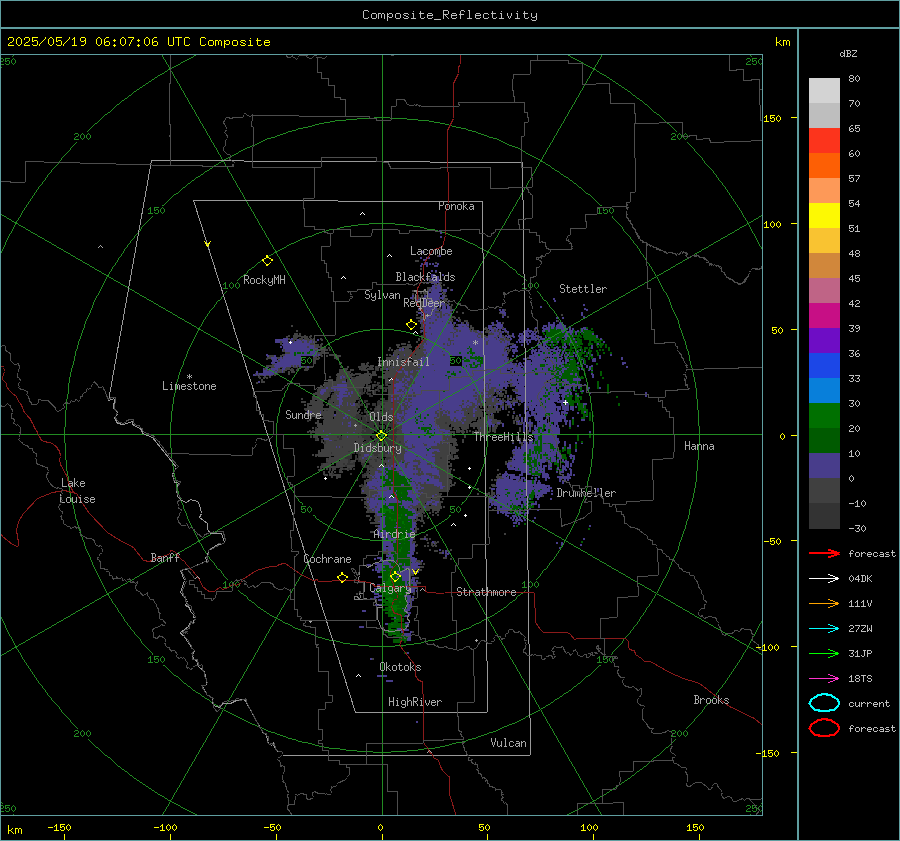Screen dimensions: 900x841
Task: Click the Cochrane label
Action: pyautogui.click(x=327, y=559)
